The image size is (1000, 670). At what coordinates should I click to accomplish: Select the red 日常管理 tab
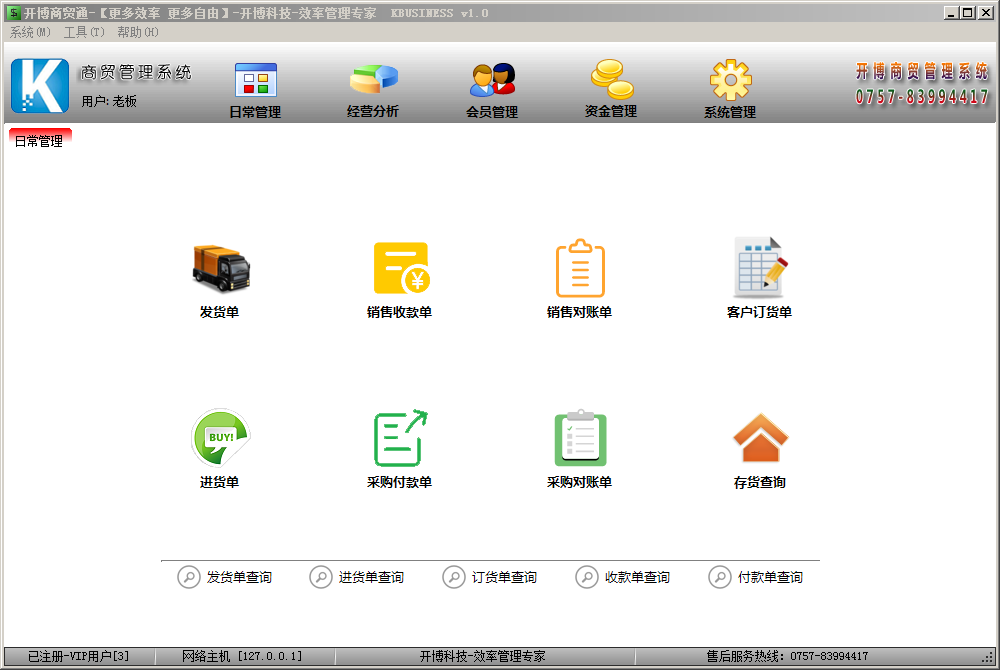[40, 140]
